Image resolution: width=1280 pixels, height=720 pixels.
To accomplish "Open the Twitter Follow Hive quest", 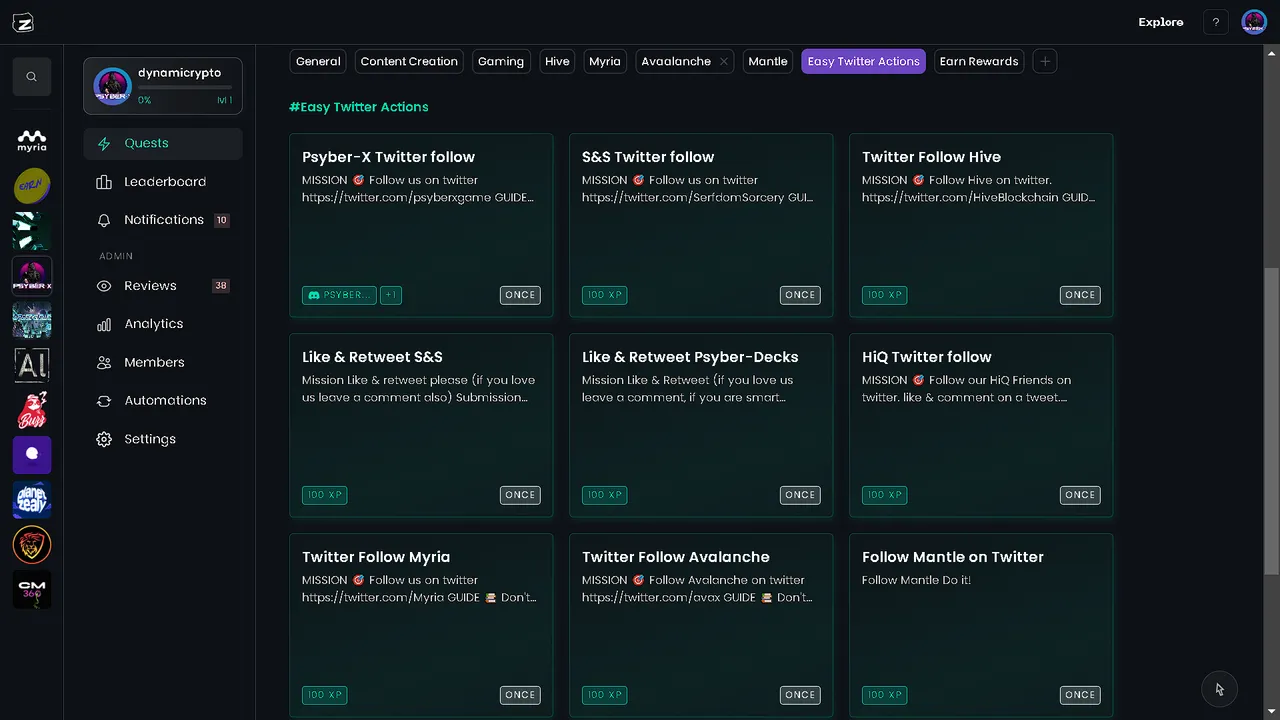I will [981, 225].
